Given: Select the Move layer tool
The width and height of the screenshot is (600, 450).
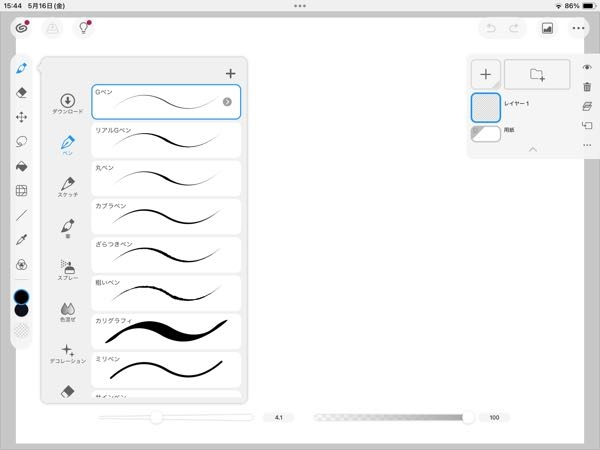Looking at the screenshot, I should 22,117.
